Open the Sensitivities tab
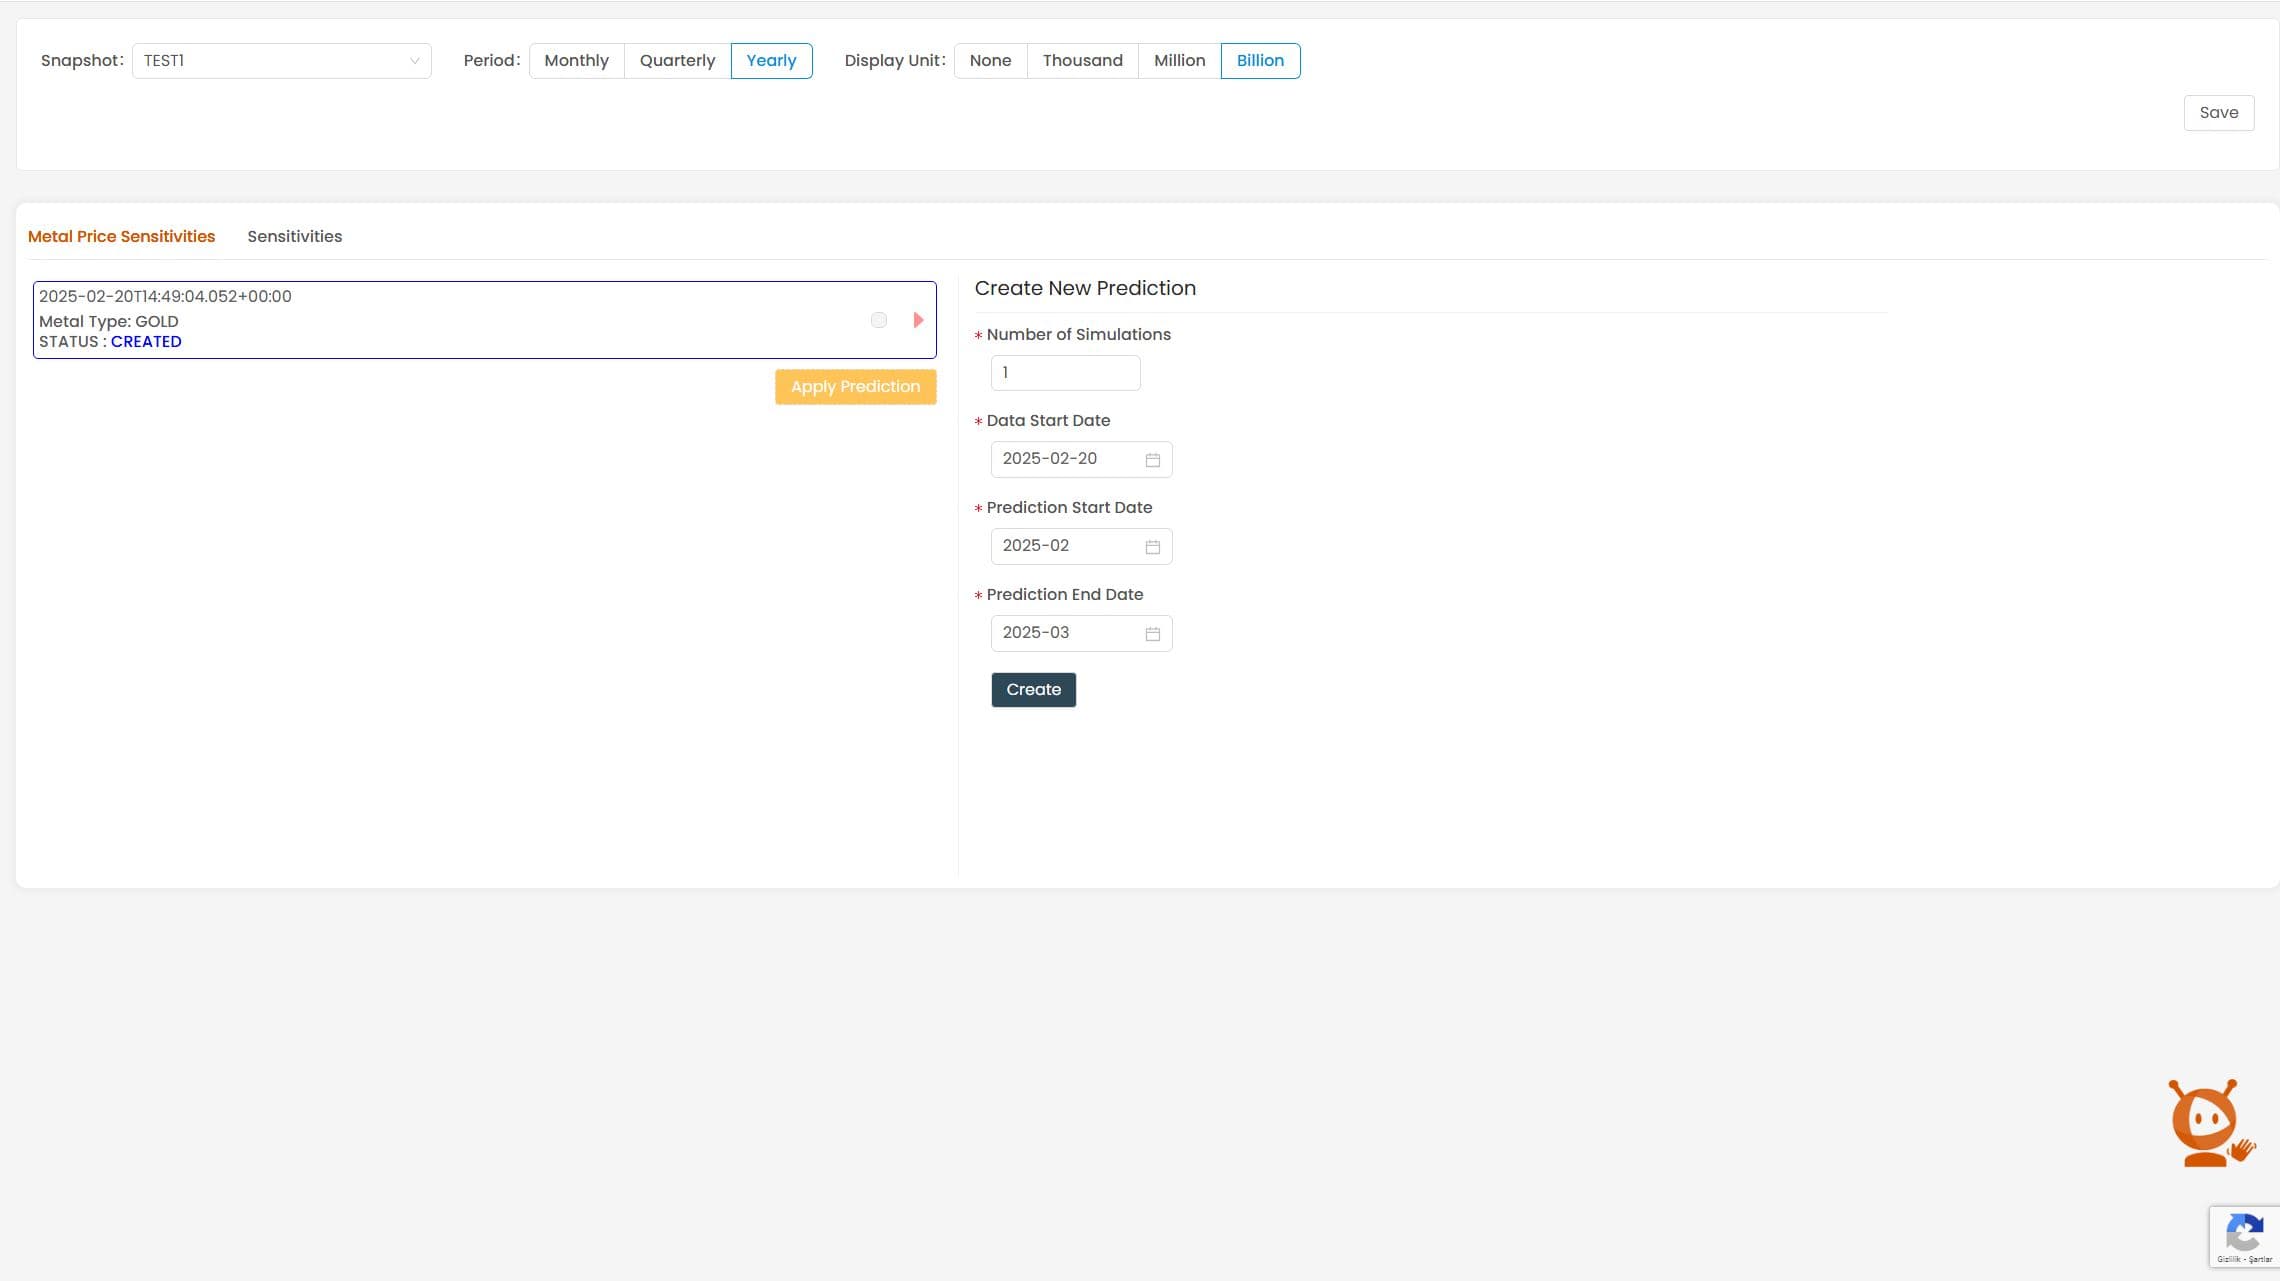The width and height of the screenshot is (2280, 1281). pos(294,237)
